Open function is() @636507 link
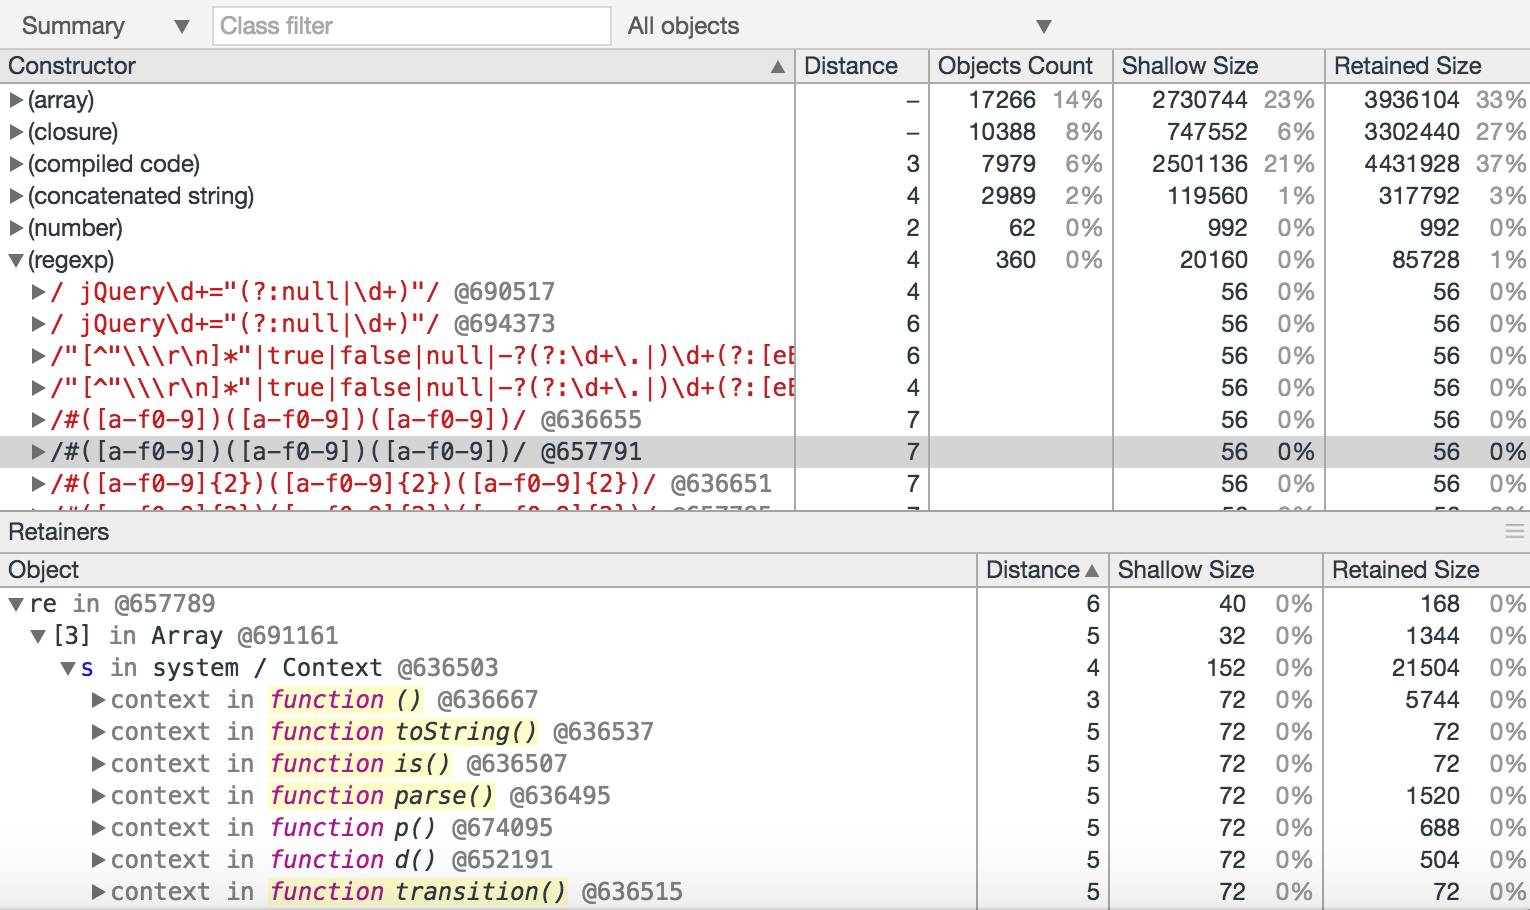Viewport: 1530px width, 910px height. pos(360,764)
